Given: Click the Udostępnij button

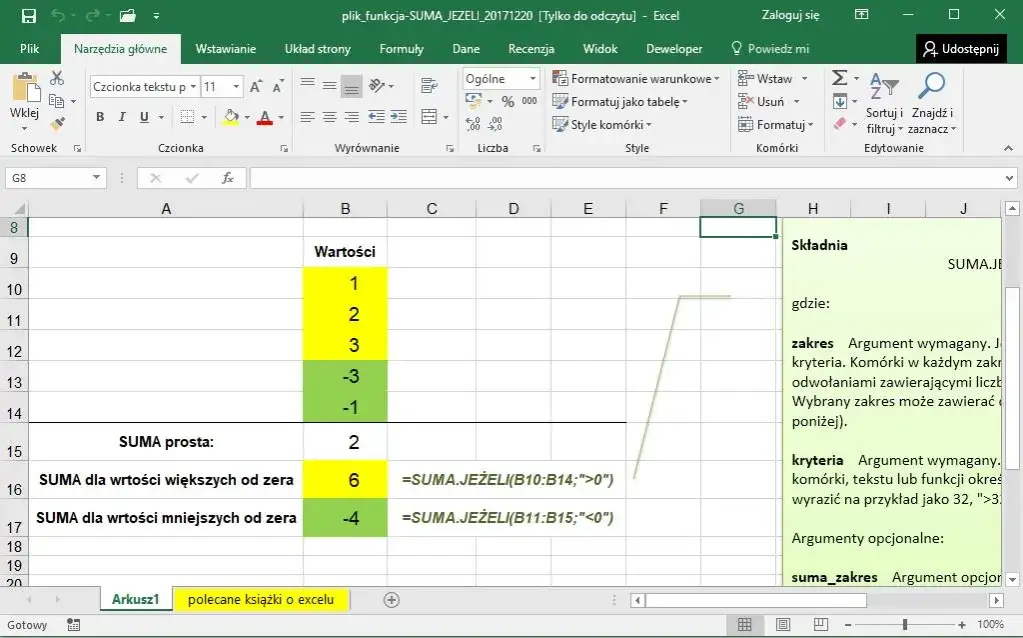Looking at the screenshot, I should pyautogui.click(x=961, y=47).
